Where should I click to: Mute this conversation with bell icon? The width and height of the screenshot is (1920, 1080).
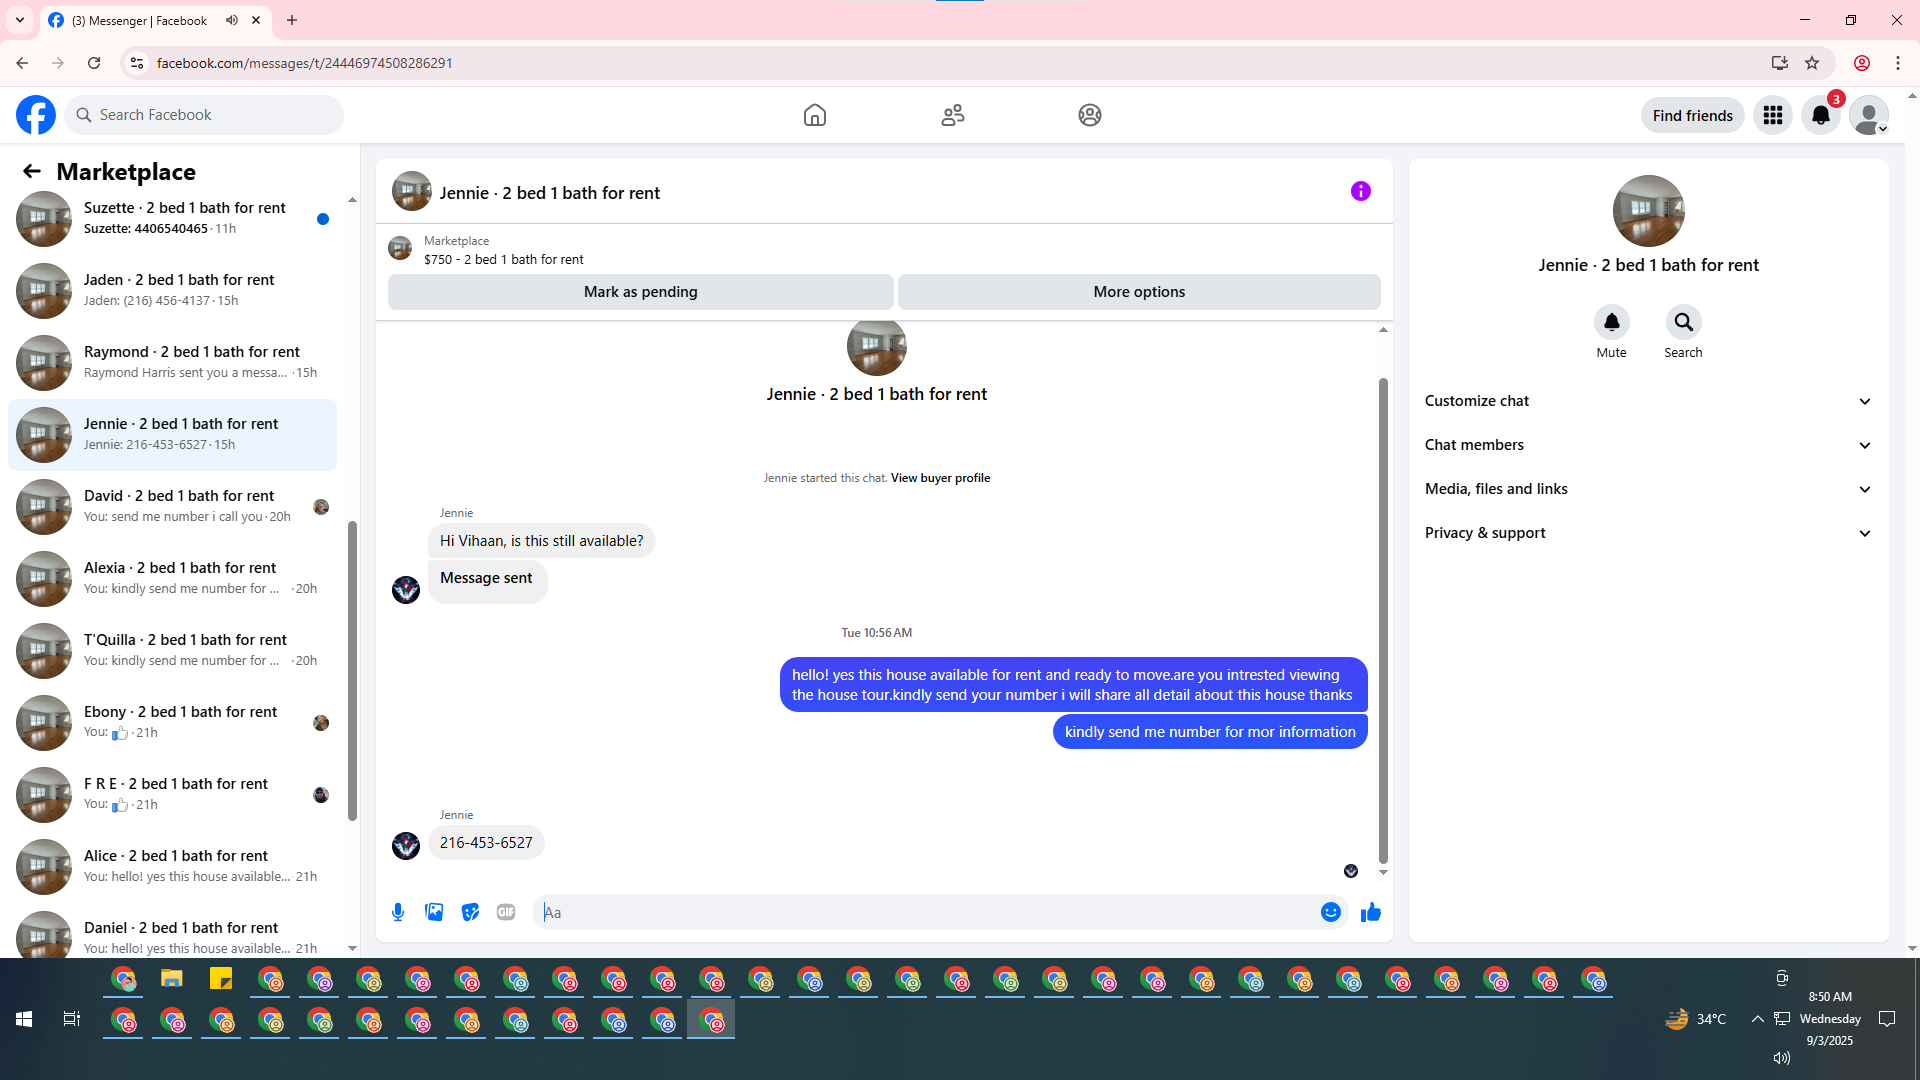point(1612,322)
